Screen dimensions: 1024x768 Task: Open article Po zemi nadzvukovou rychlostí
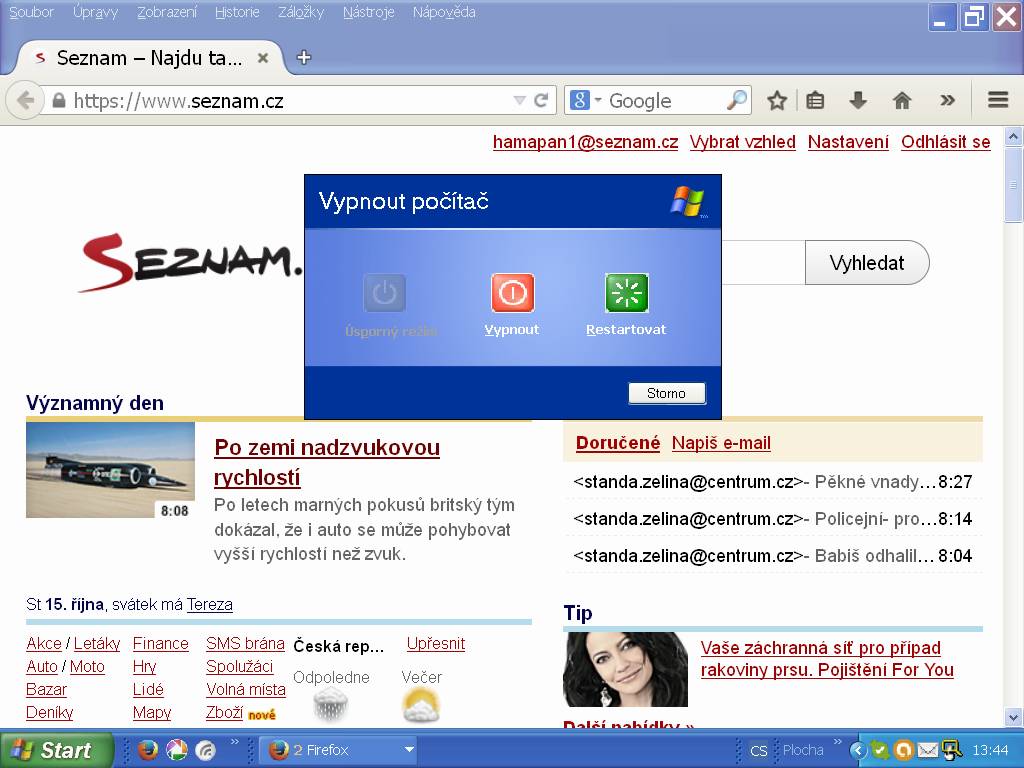tap(327, 462)
